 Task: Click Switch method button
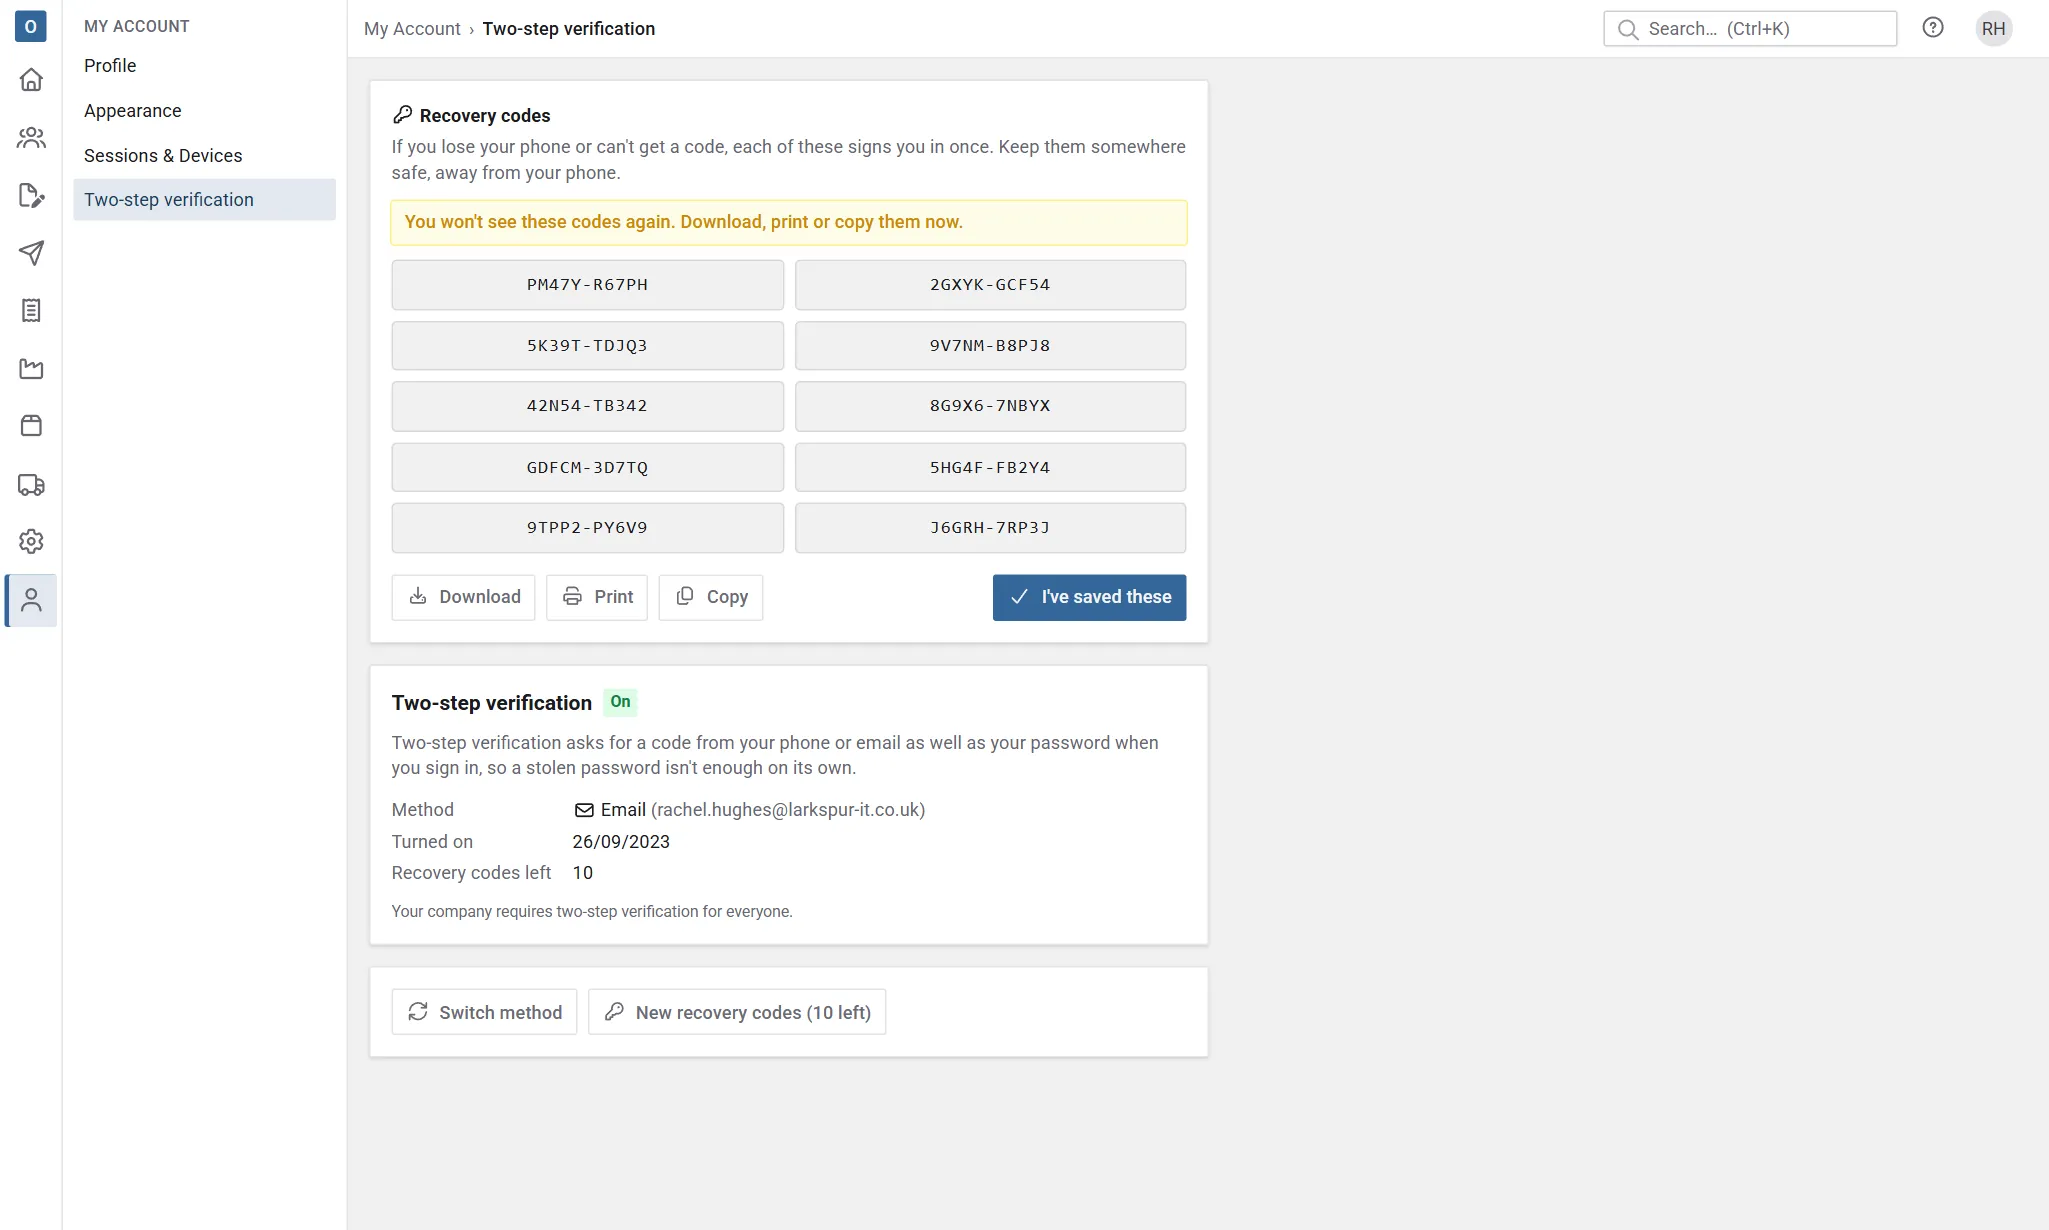coord(484,1012)
